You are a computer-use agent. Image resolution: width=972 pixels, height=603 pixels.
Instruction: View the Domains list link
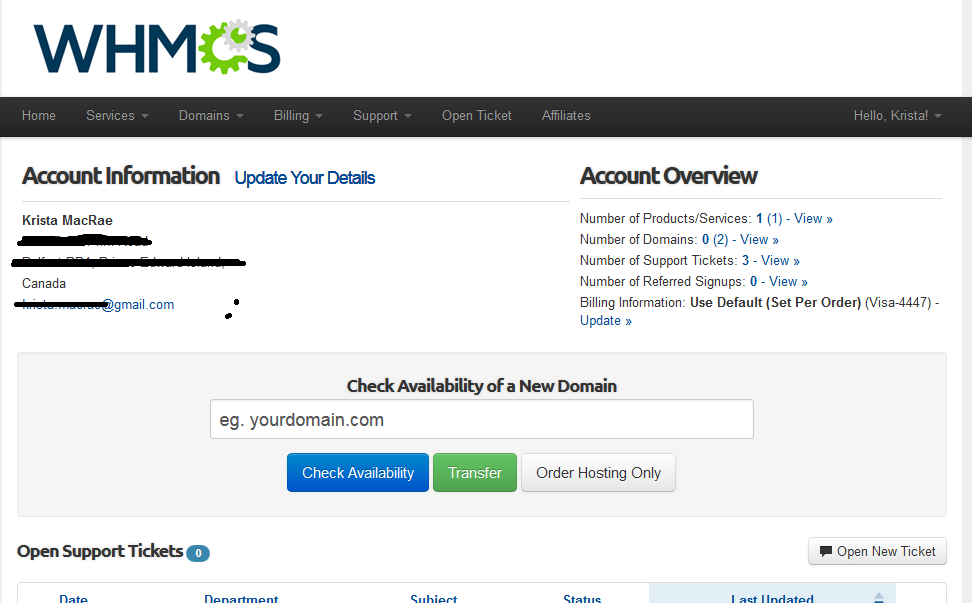pos(758,240)
